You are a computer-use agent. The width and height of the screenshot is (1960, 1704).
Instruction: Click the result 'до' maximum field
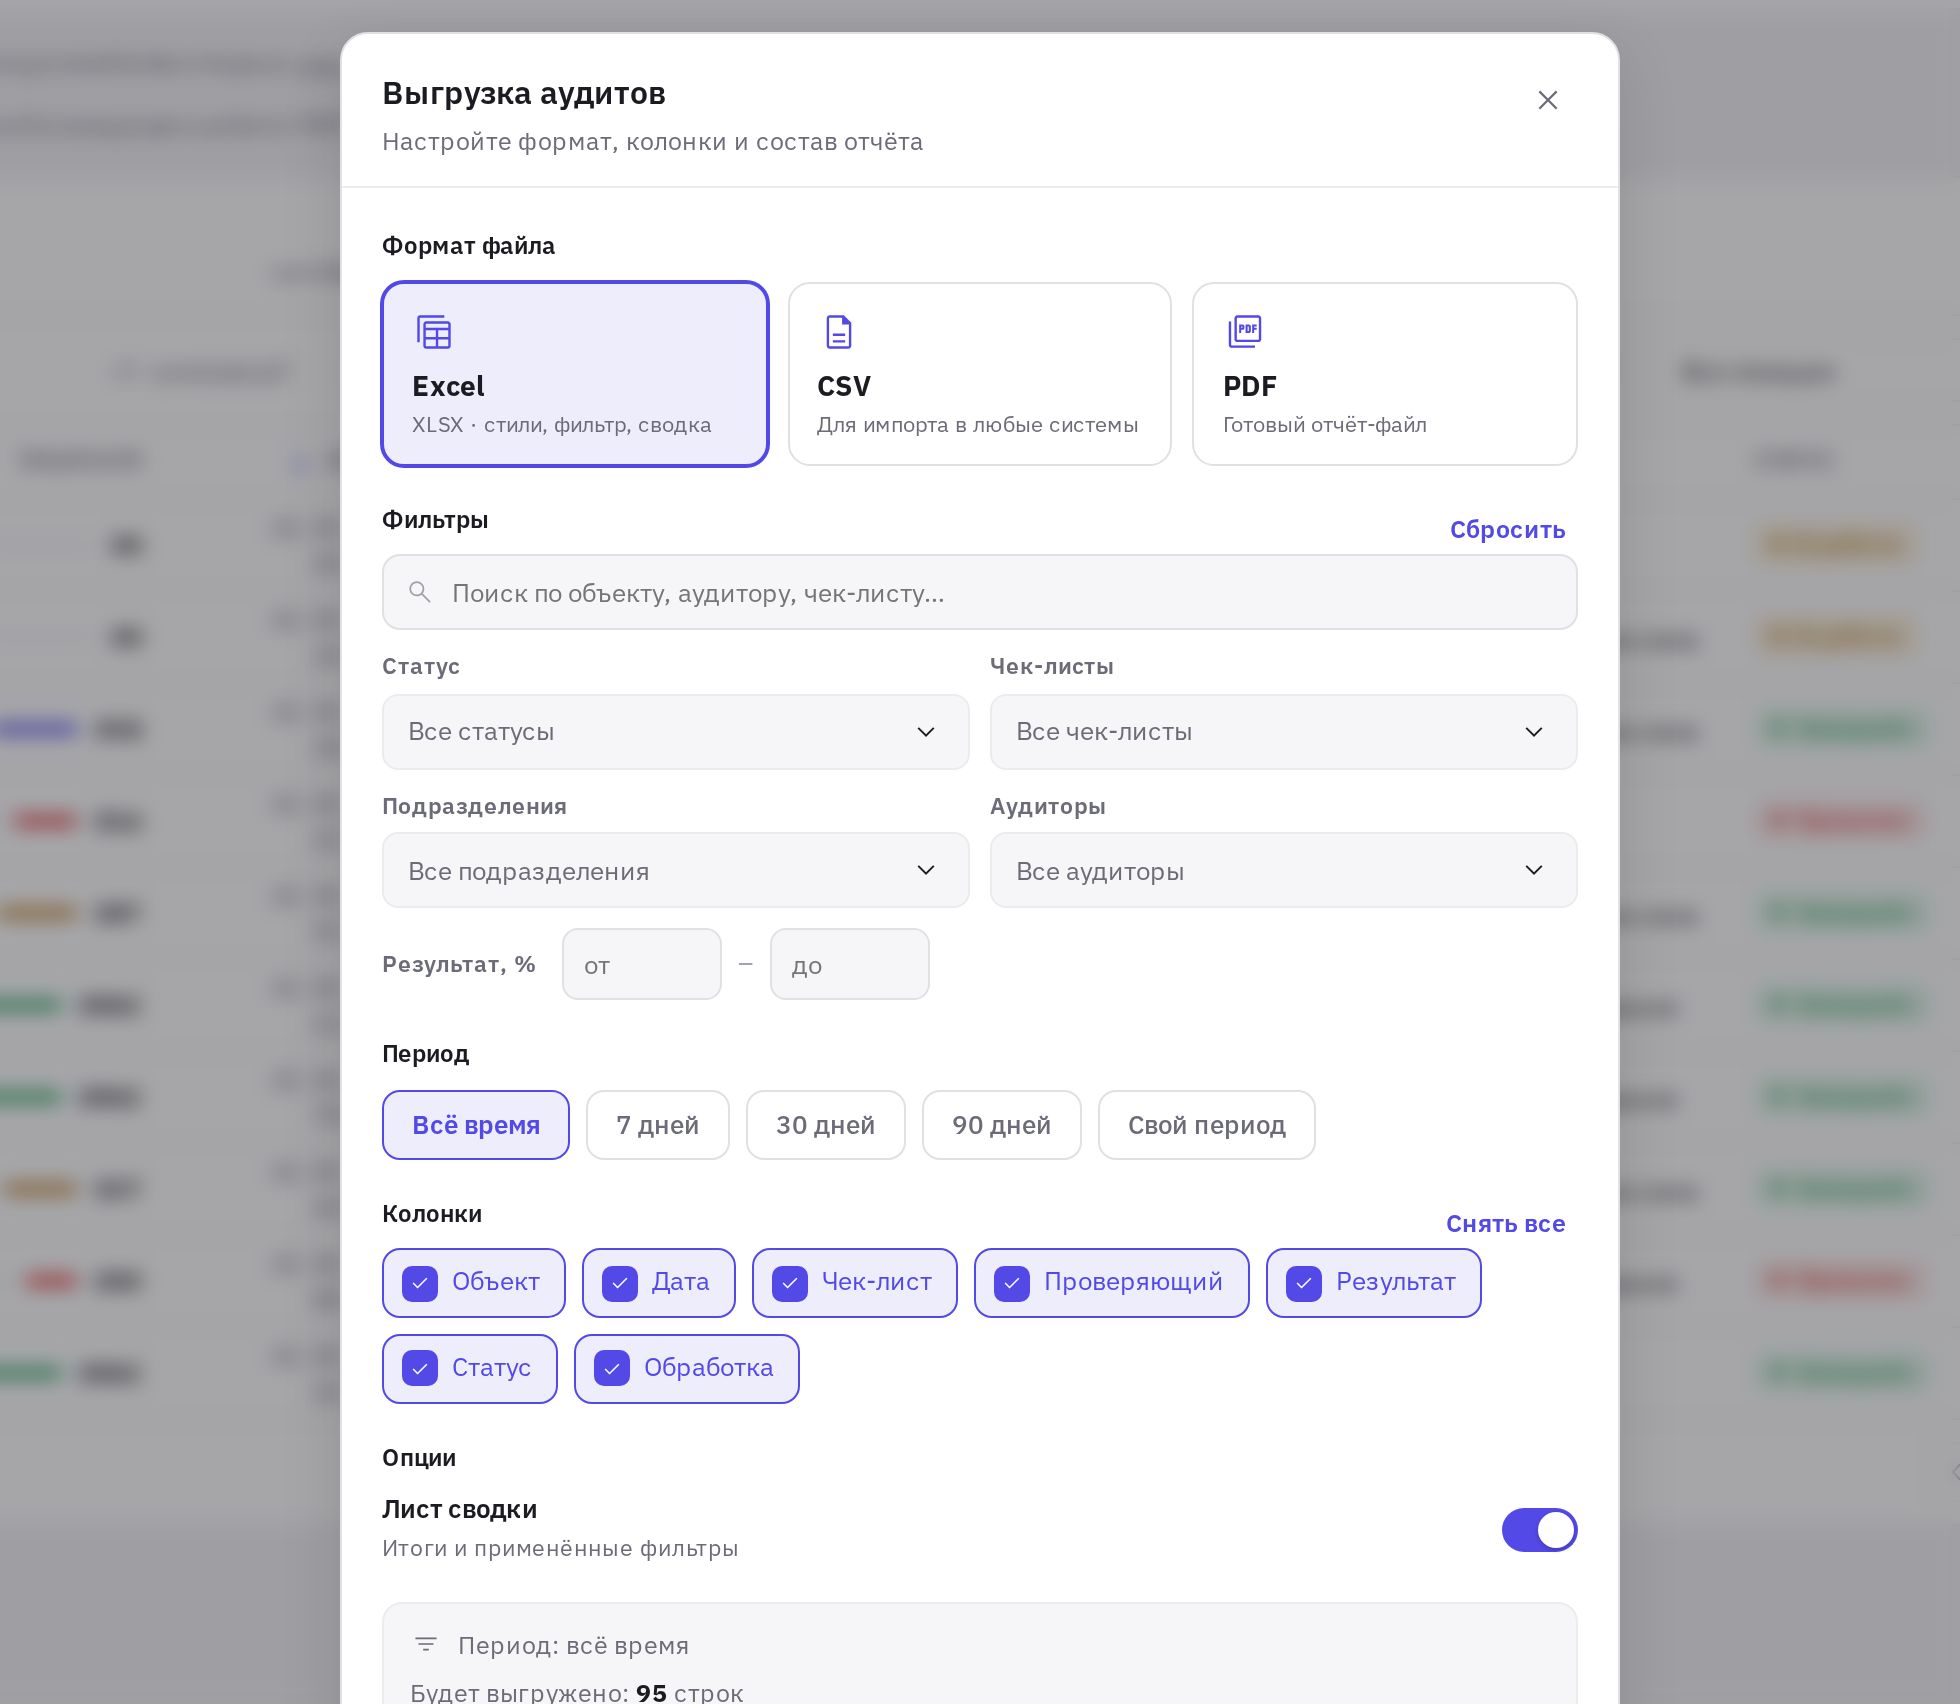click(x=850, y=964)
